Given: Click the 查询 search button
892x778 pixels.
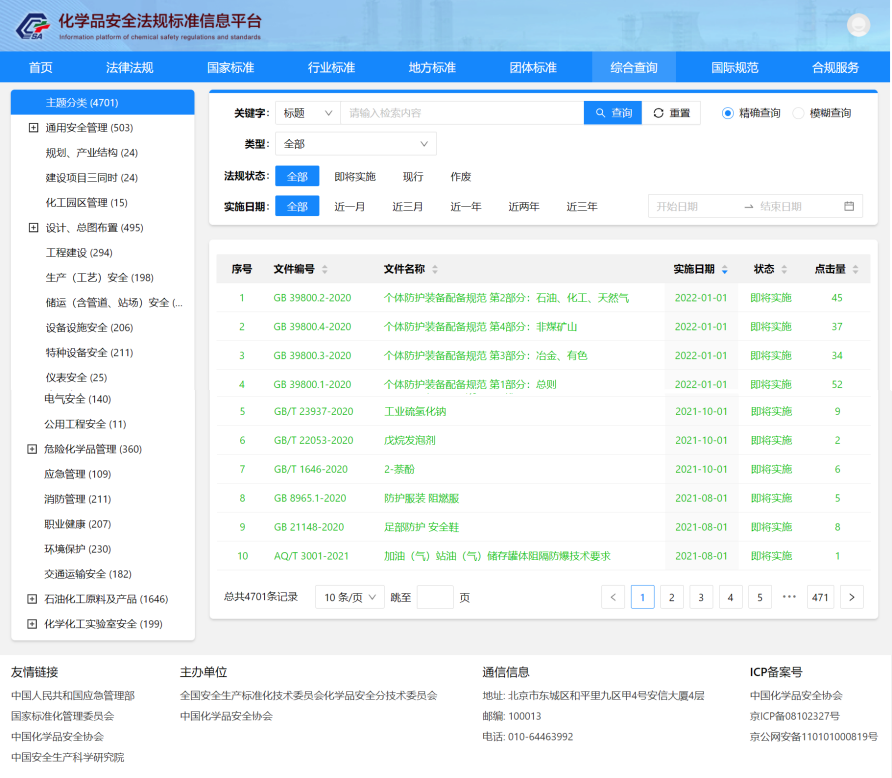Looking at the screenshot, I should click(612, 113).
